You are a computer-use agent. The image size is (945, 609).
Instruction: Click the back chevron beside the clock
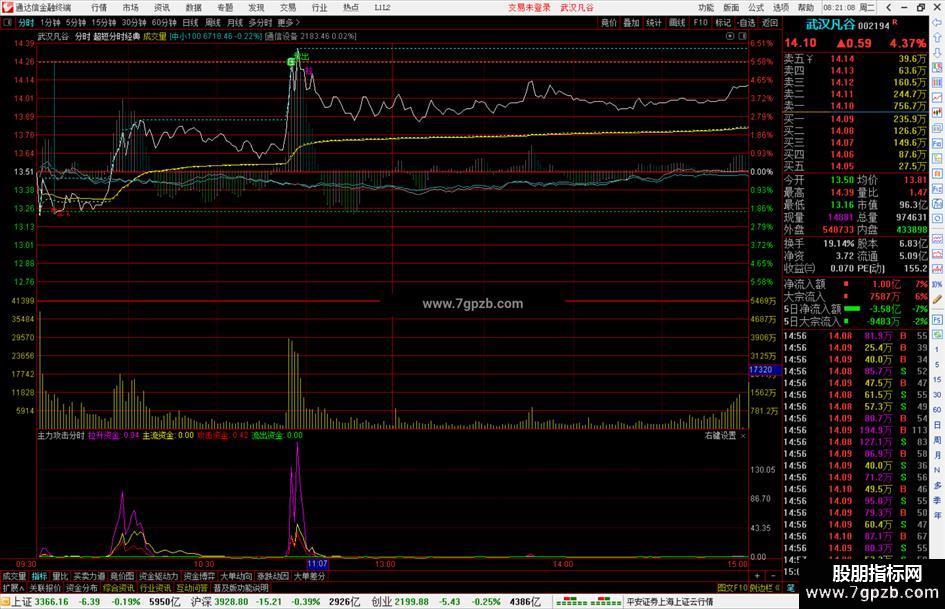pos(888,8)
